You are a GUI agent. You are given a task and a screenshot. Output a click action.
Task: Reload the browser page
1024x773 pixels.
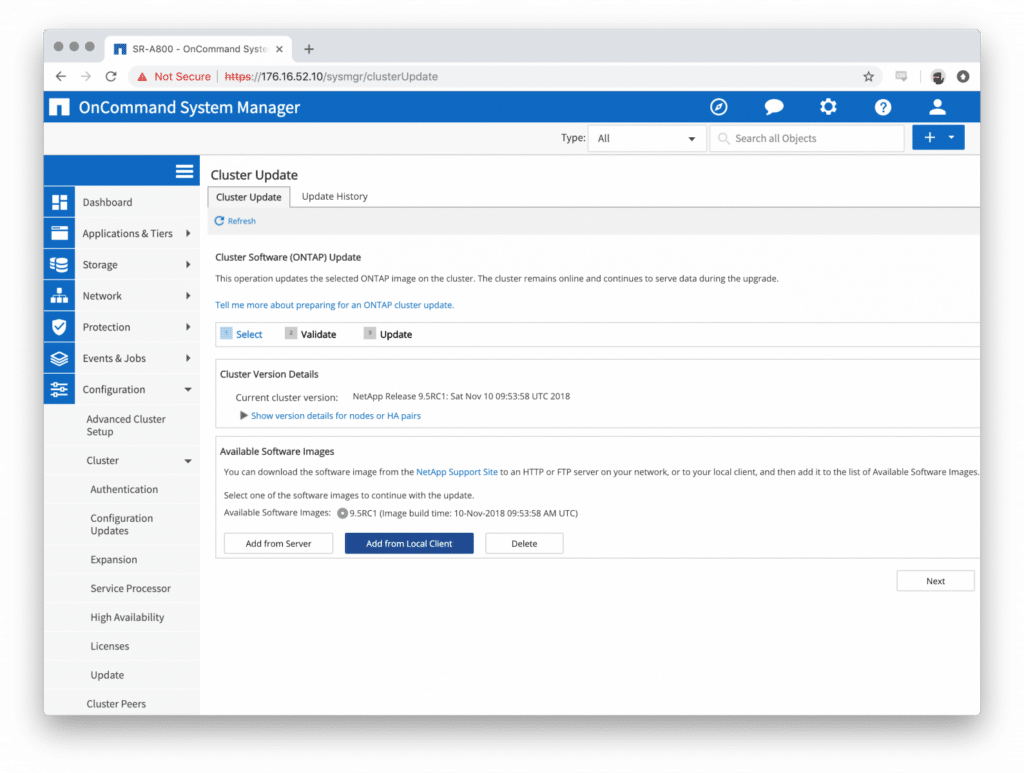pyautogui.click(x=111, y=76)
